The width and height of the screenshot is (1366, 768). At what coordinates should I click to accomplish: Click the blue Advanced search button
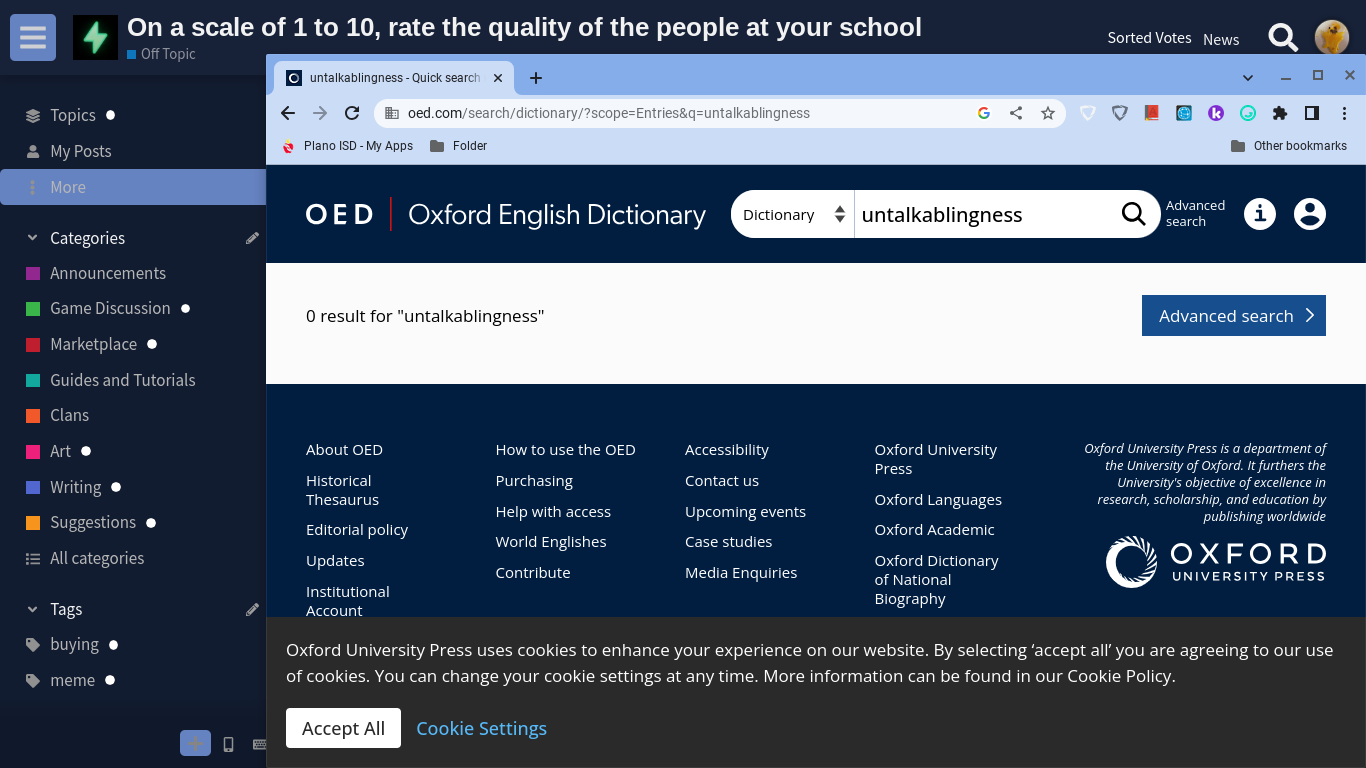(1234, 316)
